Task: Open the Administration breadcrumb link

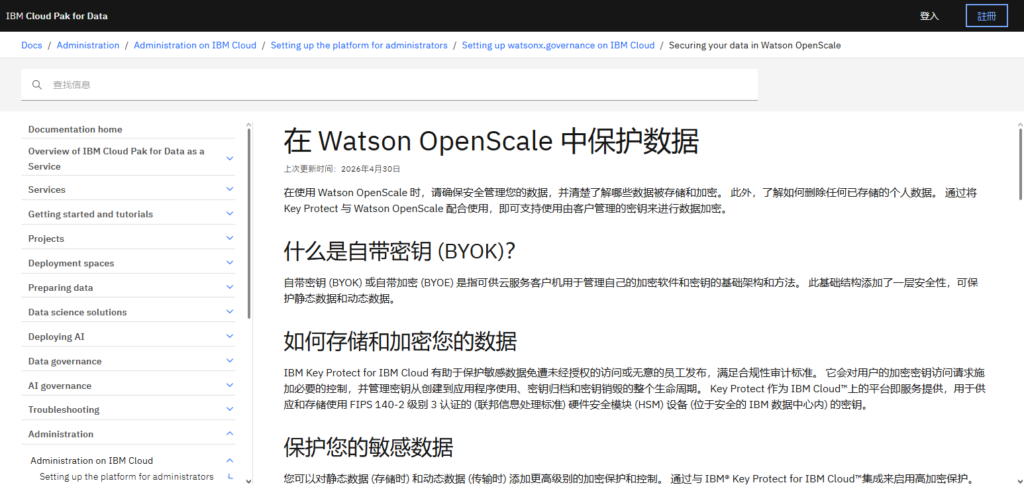Action: (x=88, y=46)
